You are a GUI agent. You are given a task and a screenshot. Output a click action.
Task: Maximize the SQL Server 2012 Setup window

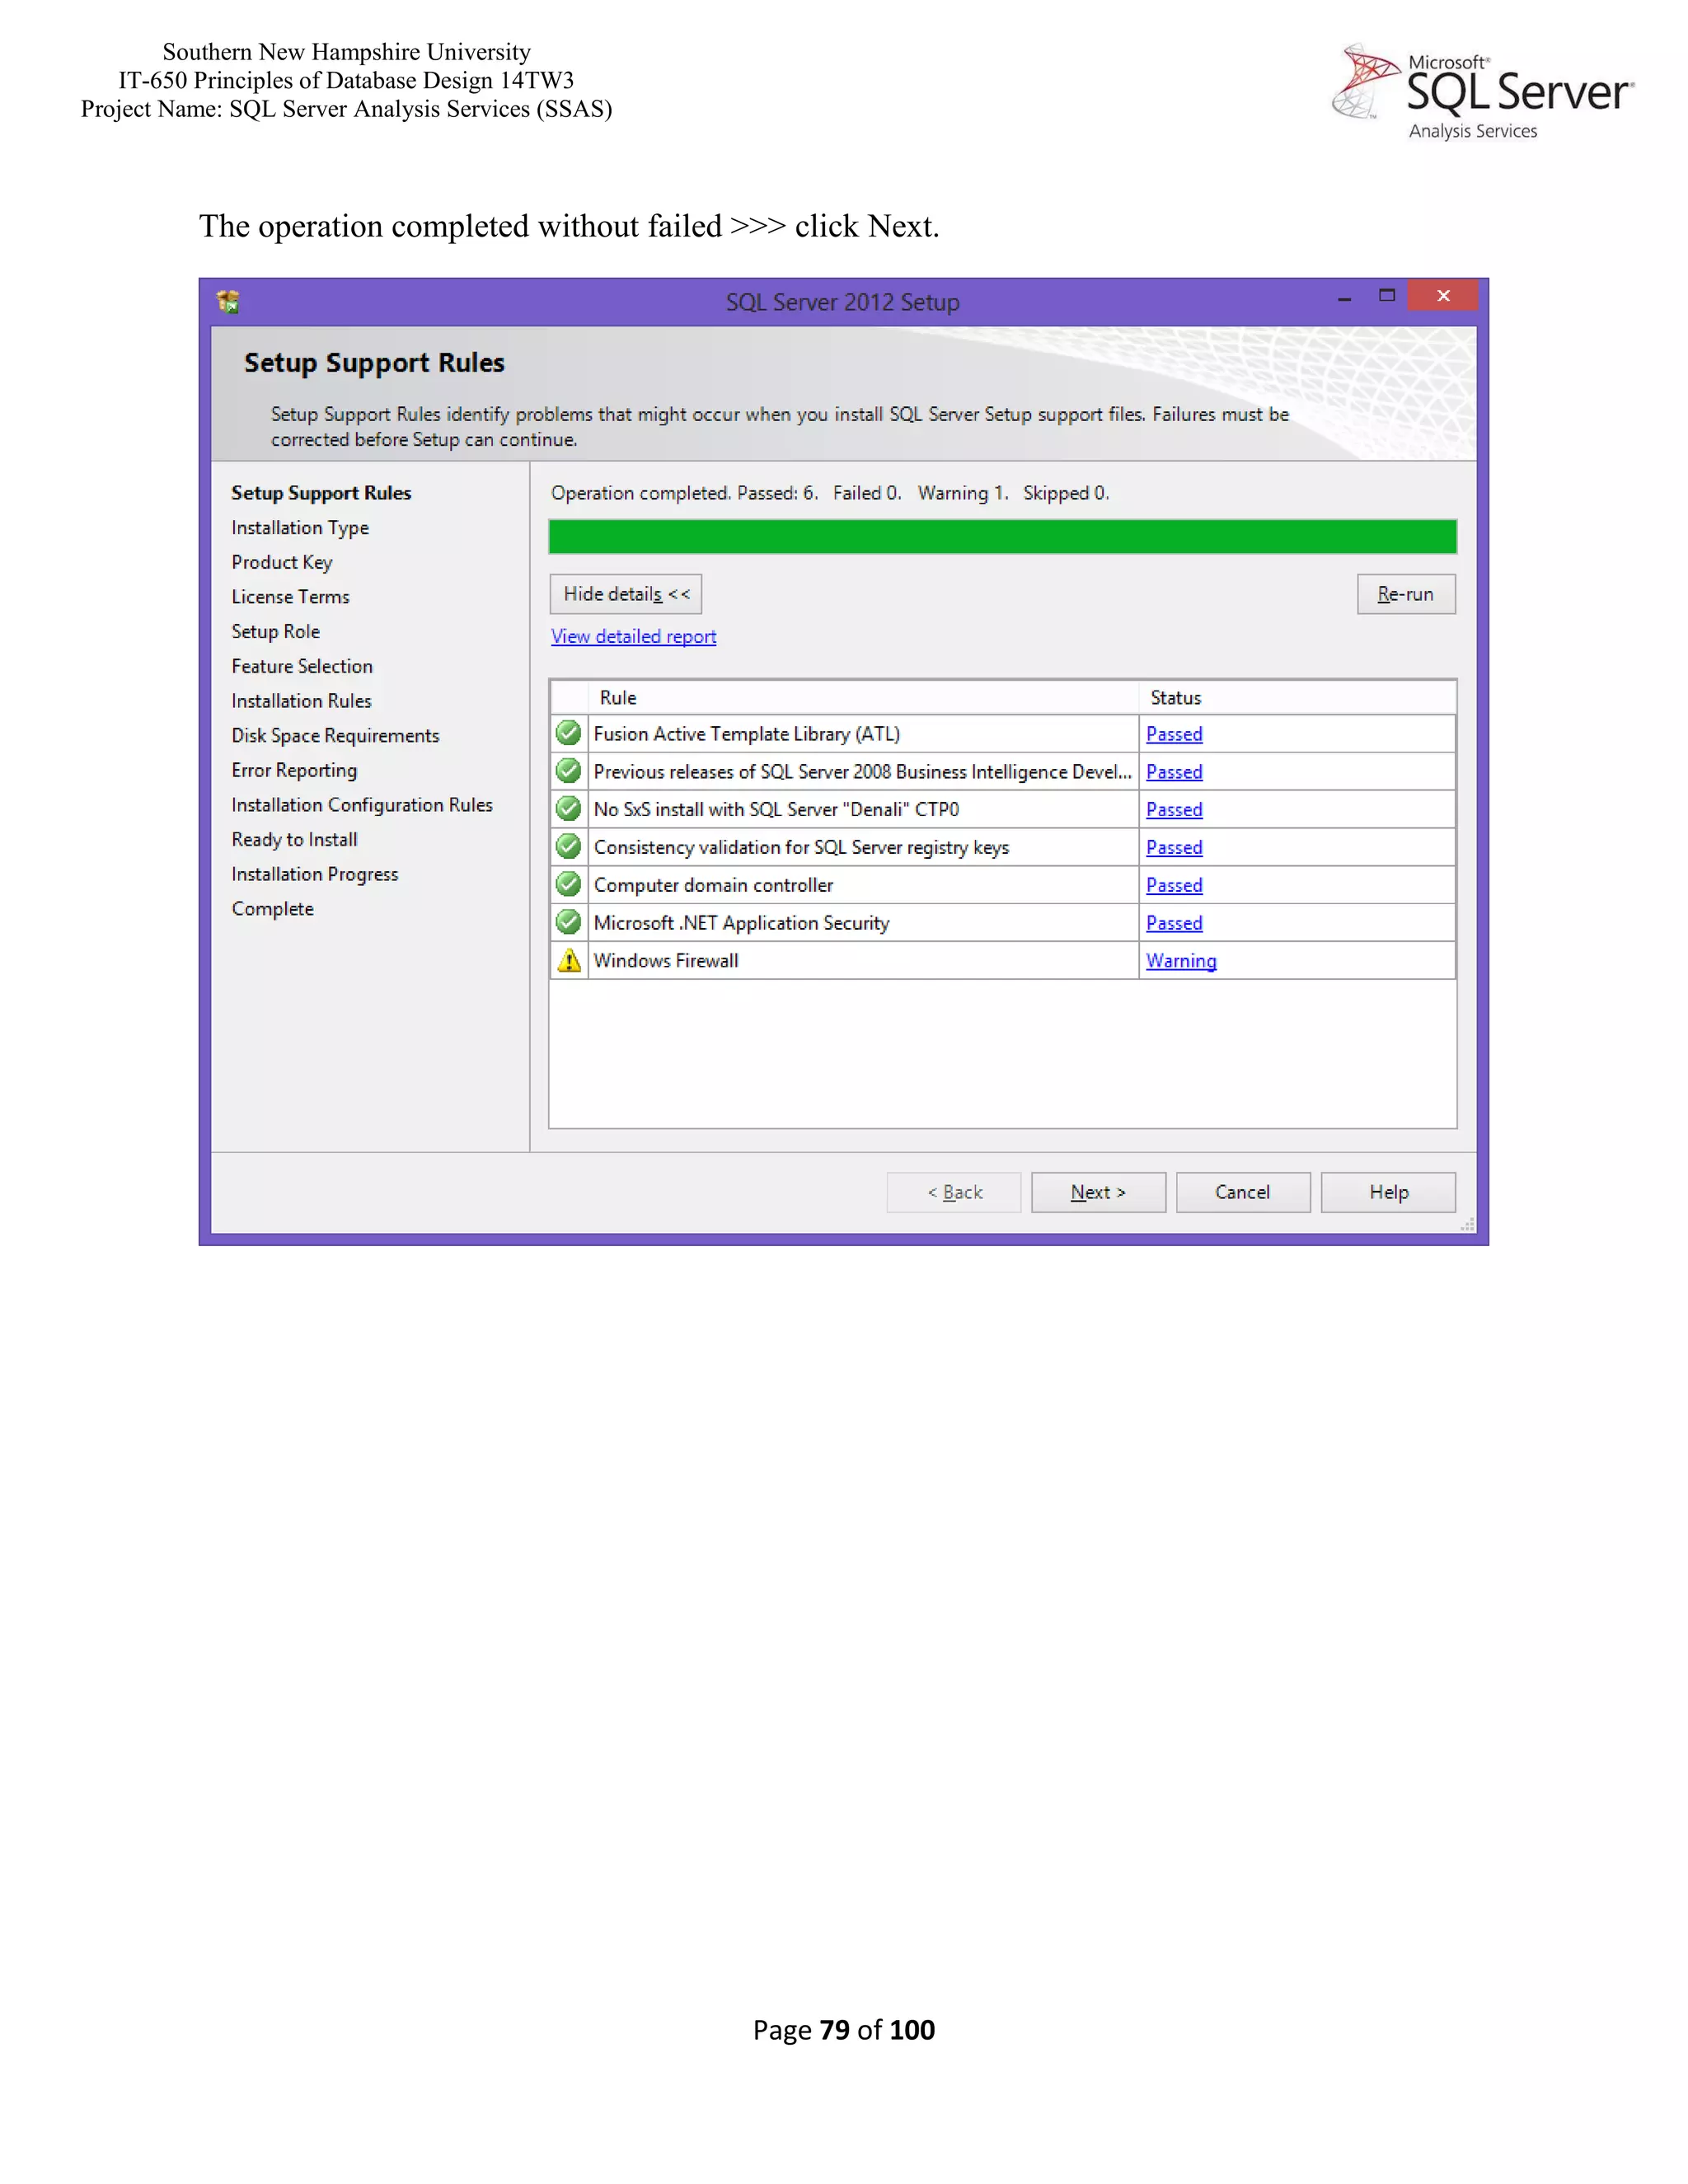pos(1386,296)
